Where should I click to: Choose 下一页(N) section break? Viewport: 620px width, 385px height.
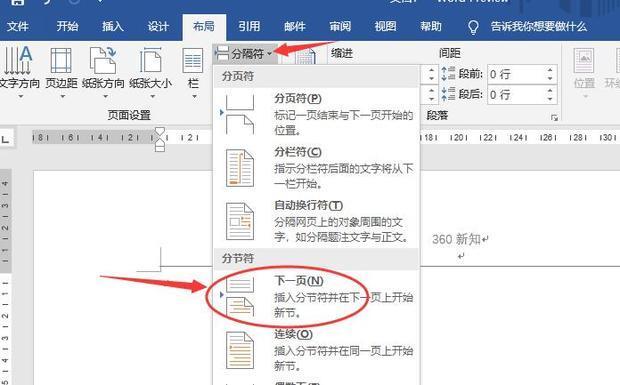tap(316, 296)
